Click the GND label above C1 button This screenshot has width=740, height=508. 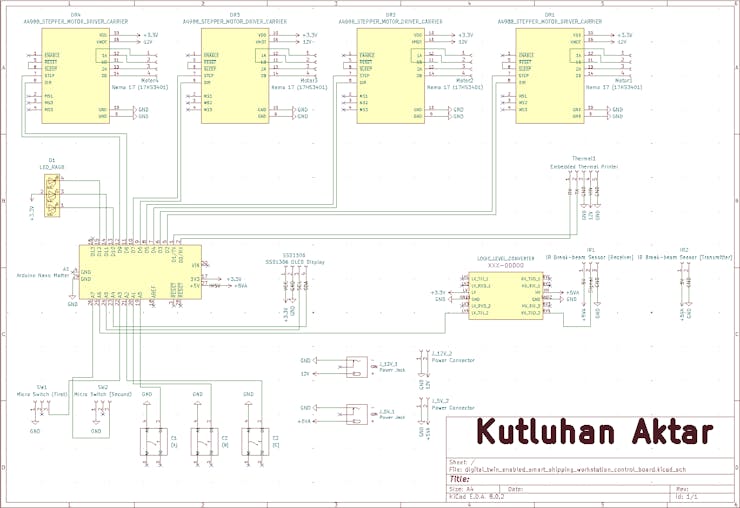(147, 394)
